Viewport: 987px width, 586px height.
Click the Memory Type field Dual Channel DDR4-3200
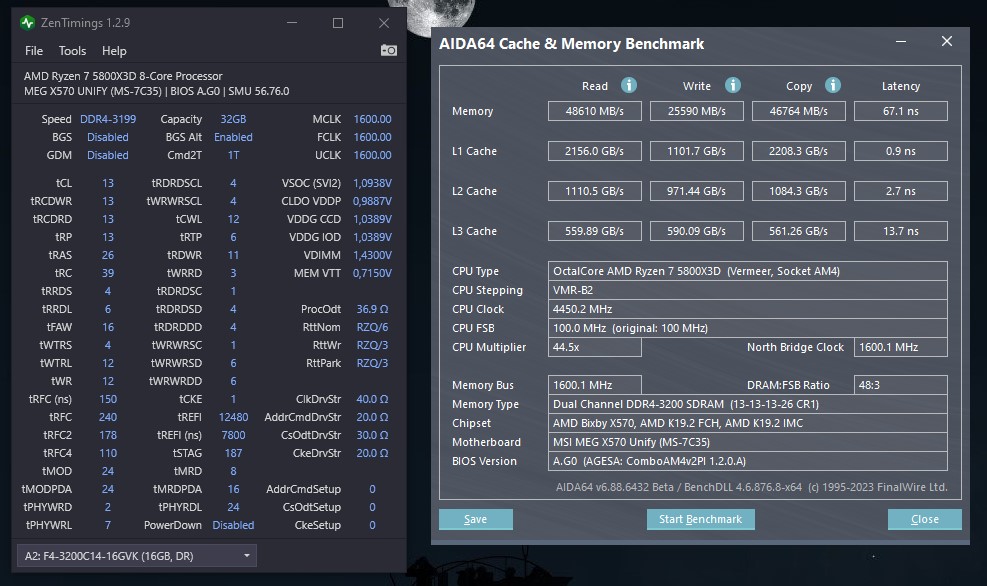coord(748,404)
